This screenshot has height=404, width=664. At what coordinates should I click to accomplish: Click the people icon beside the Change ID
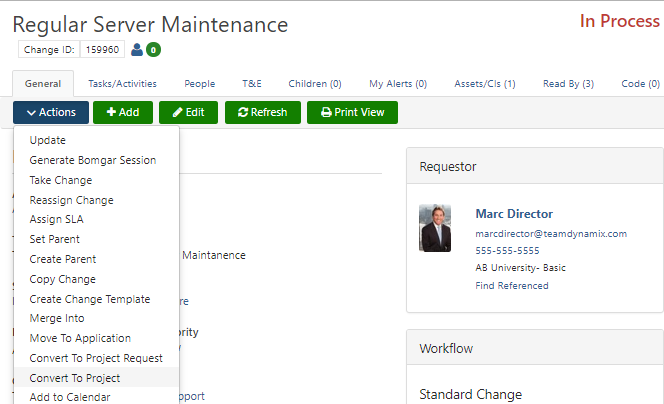pos(137,49)
